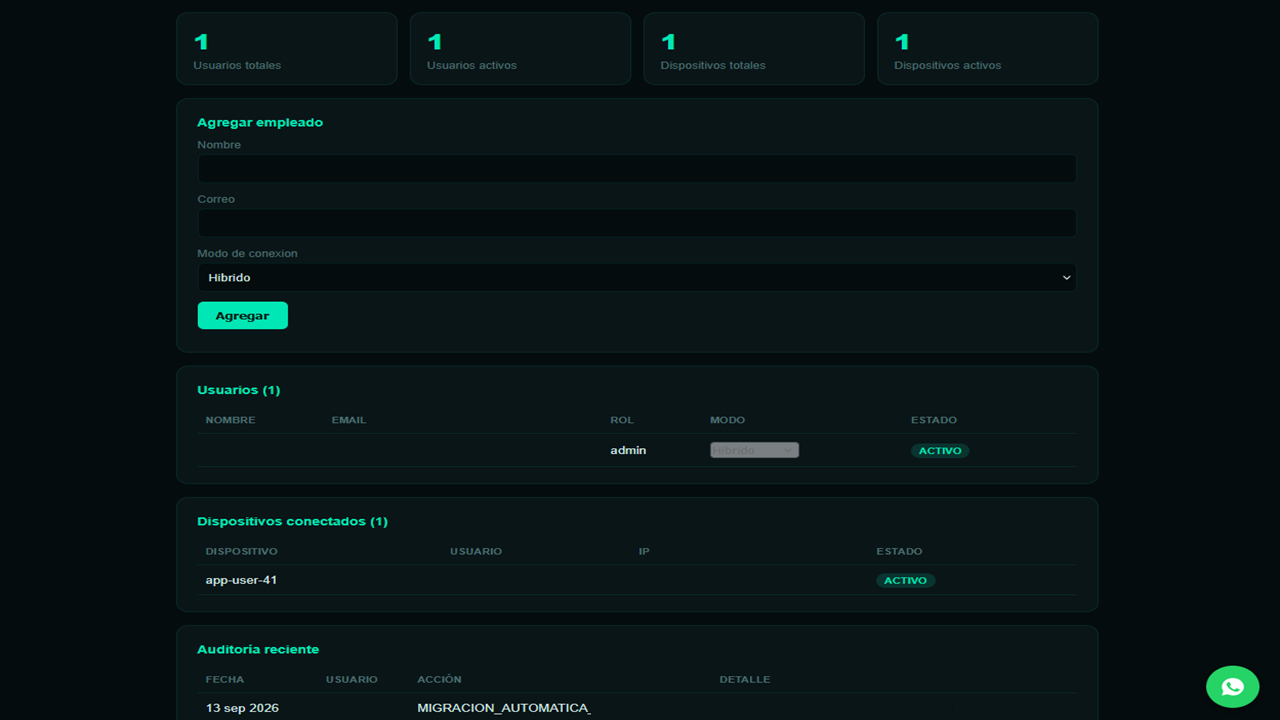Select the app-user-41 device name
This screenshot has height=720, width=1280.
[x=241, y=580]
